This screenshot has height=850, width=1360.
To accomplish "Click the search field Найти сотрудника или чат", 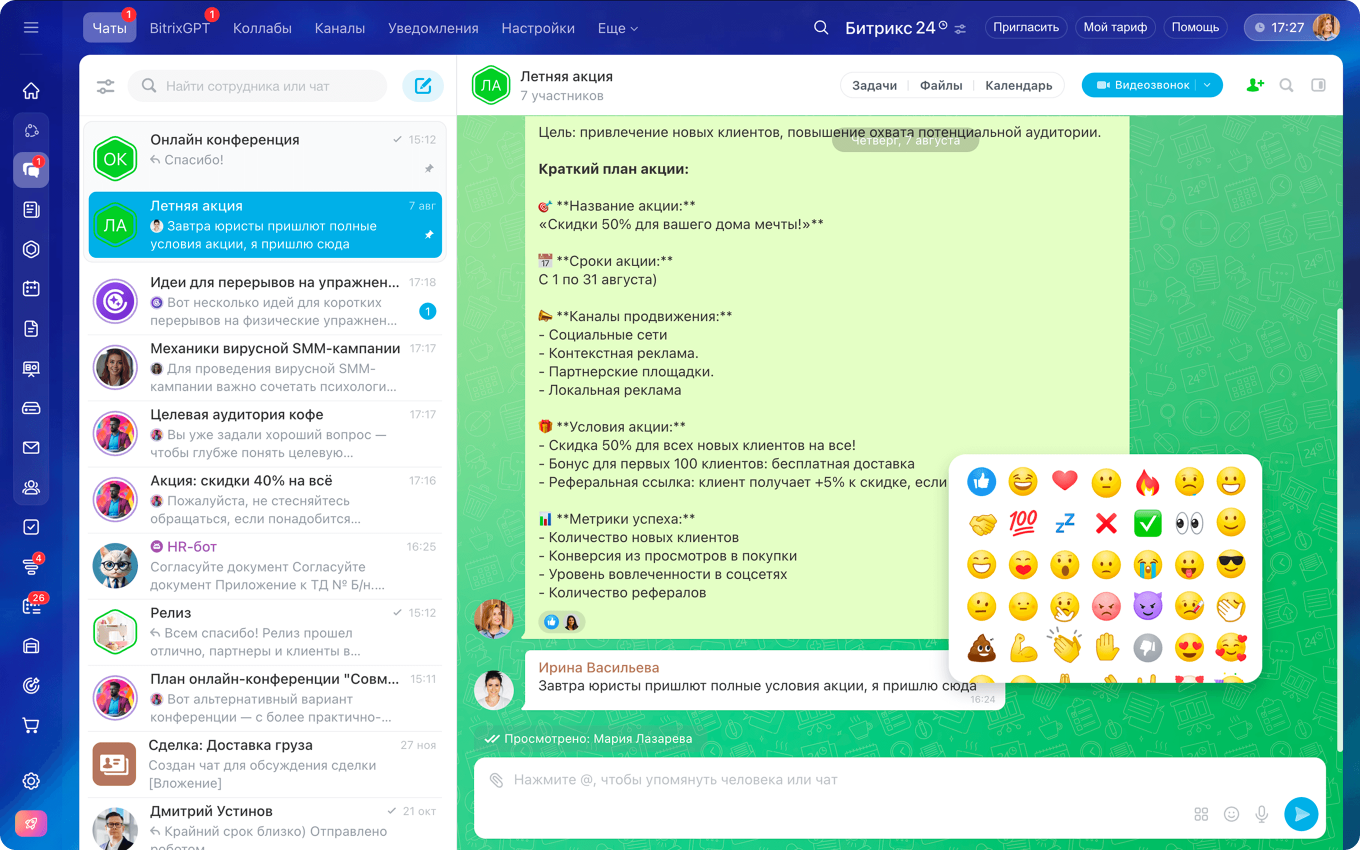I will [258, 86].
